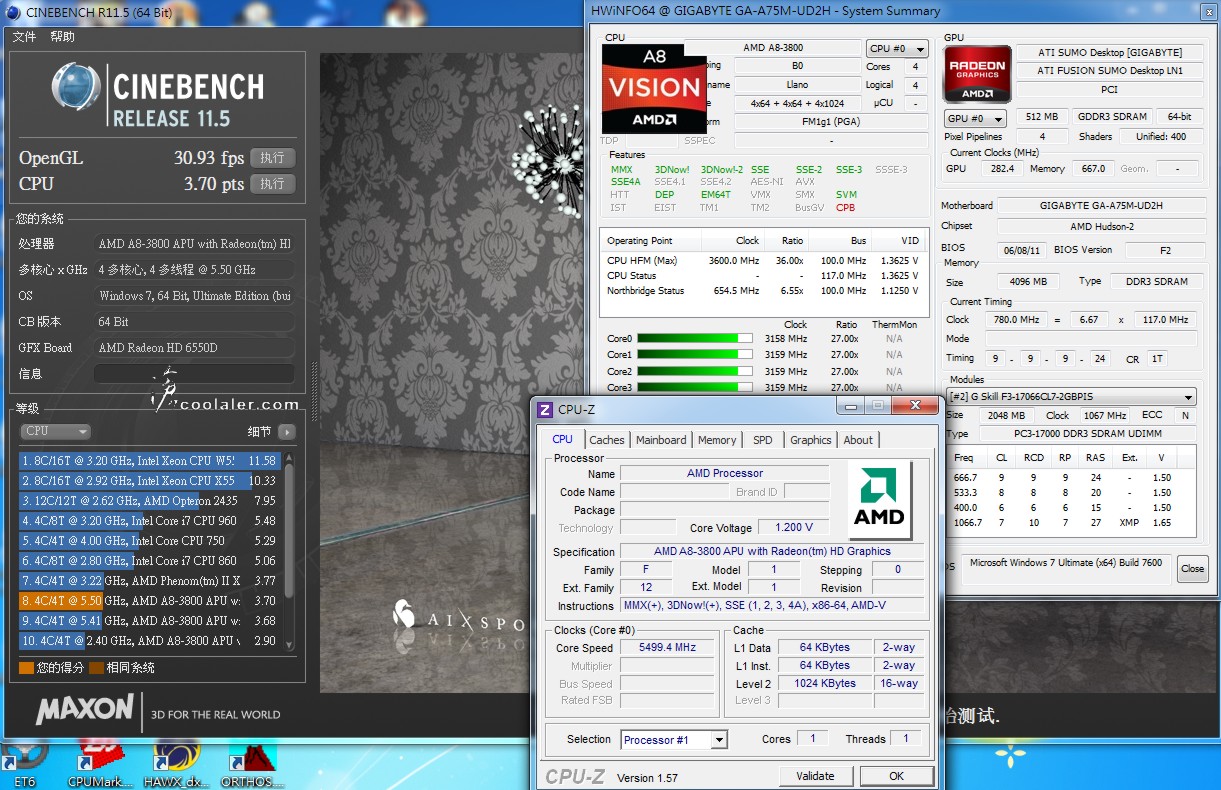Image resolution: width=1221 pixels, height=790 pixels.
Task: Switch to the About tab in CPU-Z
Action: point(858,440)
